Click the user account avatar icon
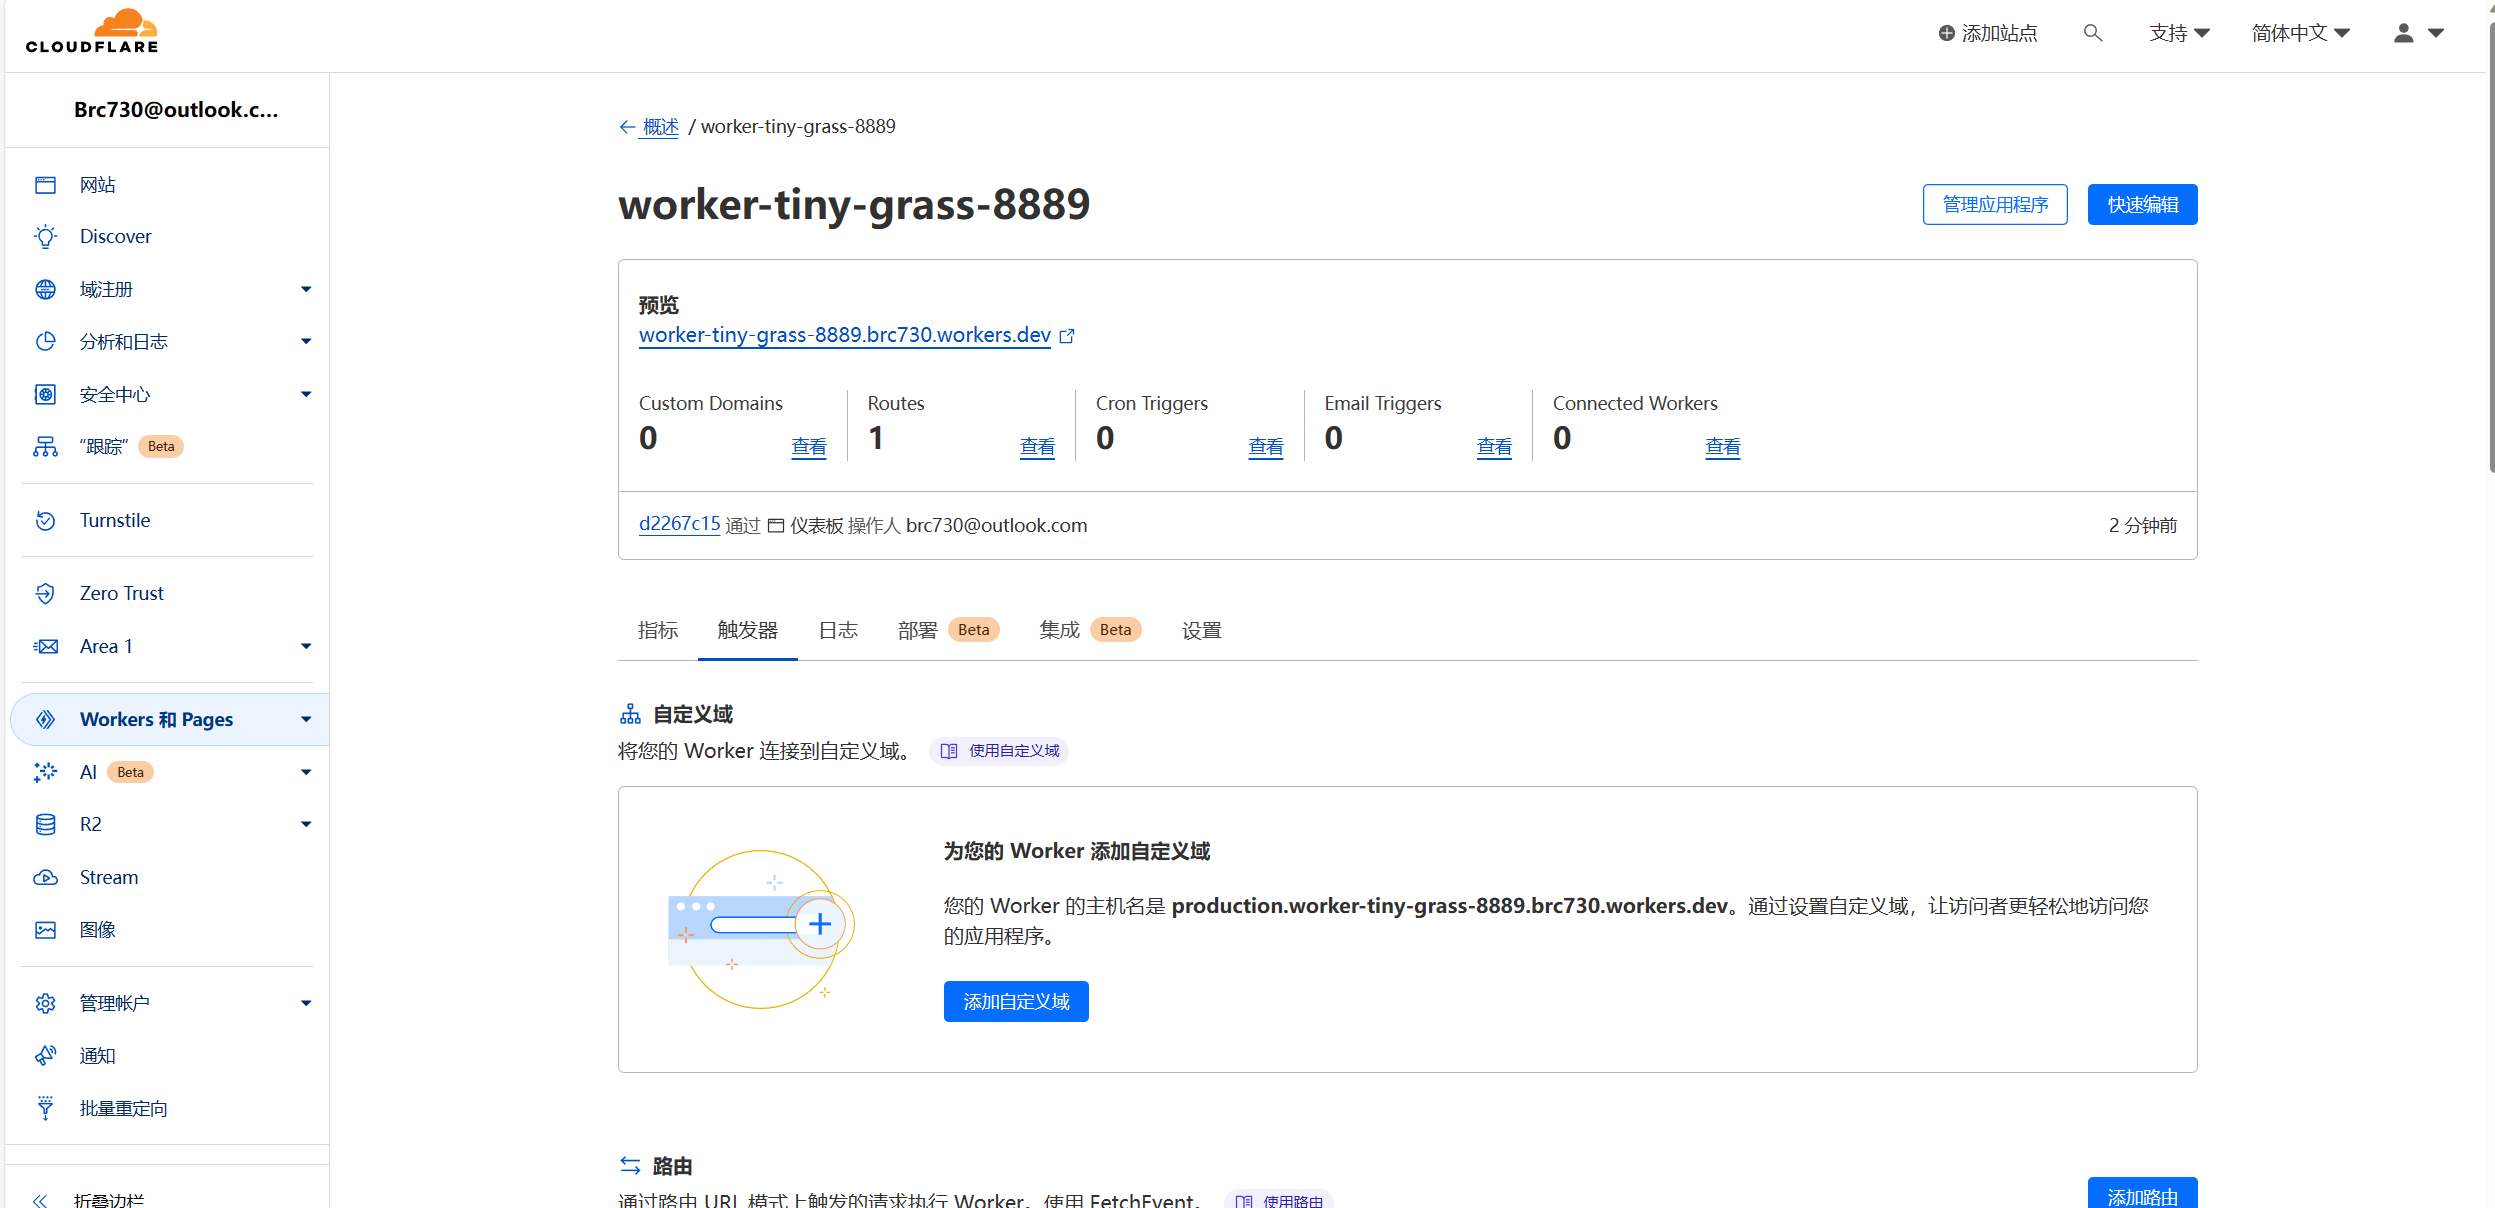Screen dimensions: 2495x1208 click(2403, 33)
